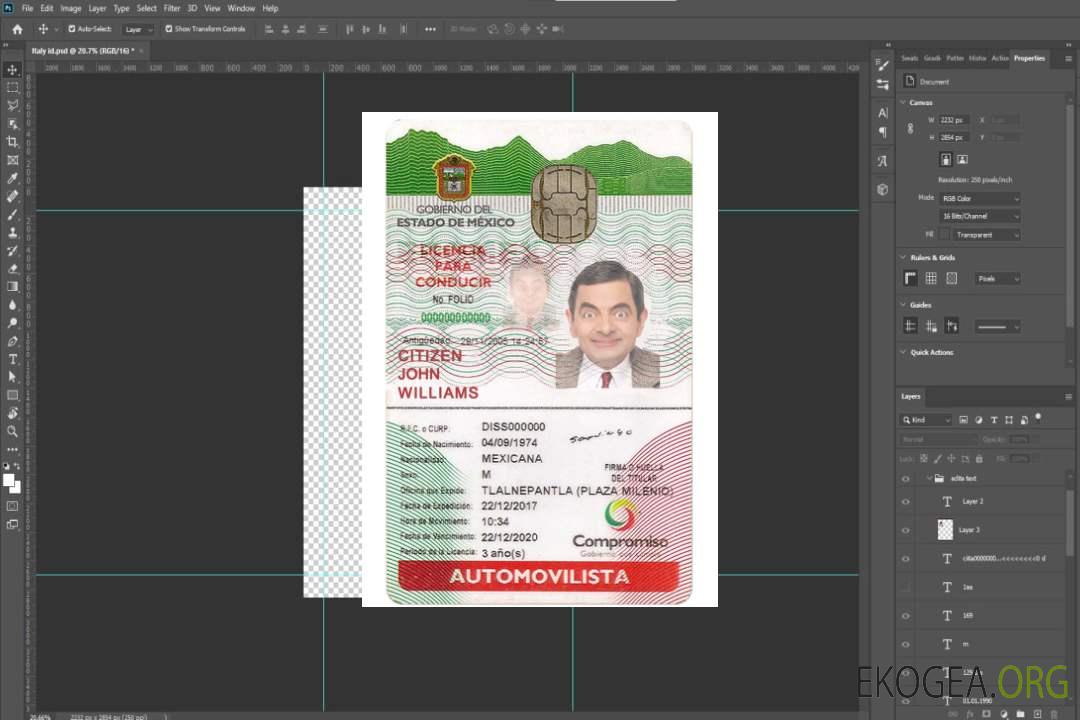
Task: Show the hidden '1as' text layer
Action: 906,588
